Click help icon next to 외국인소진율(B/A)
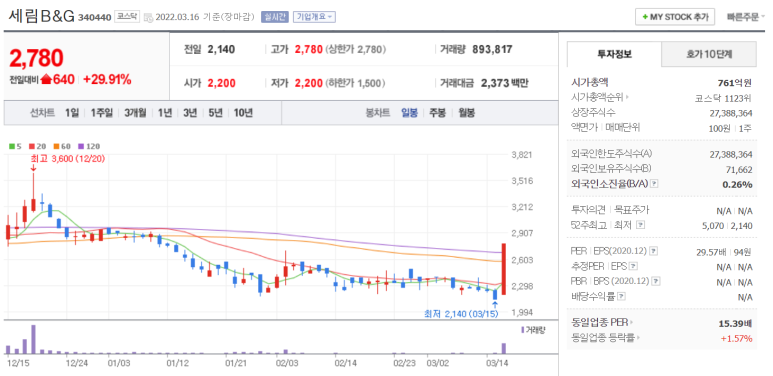Image resolution: width=773 pixels, height=376 pixels. [654, 184]
